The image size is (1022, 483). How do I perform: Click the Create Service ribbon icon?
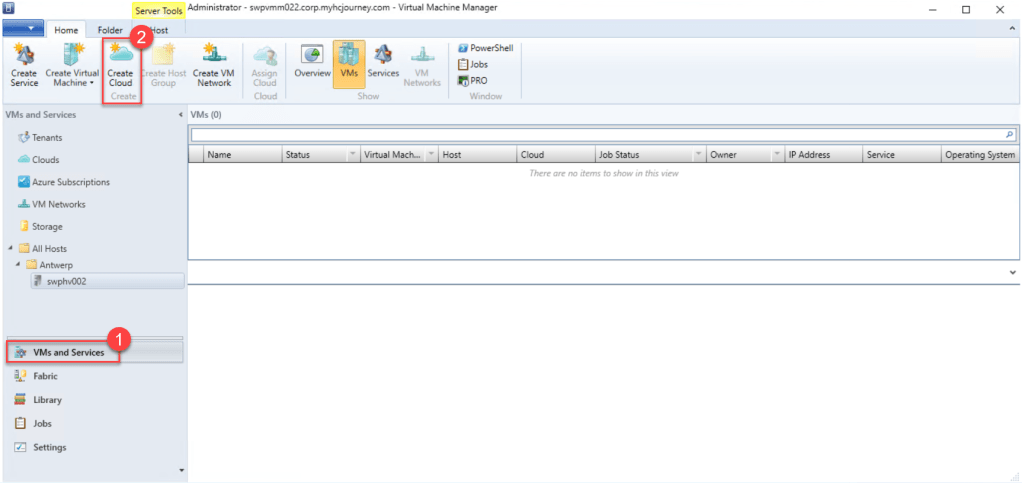(24, 64)
